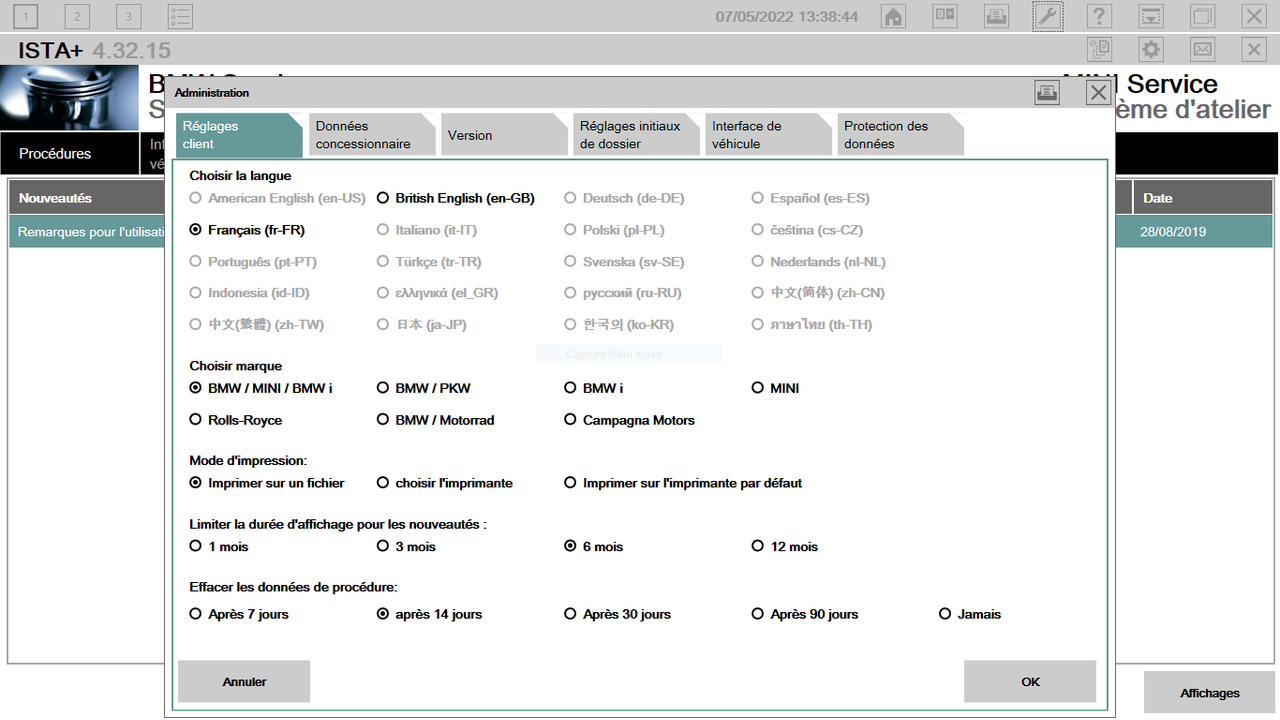Click the Nouveautés column header

point(86,198)
